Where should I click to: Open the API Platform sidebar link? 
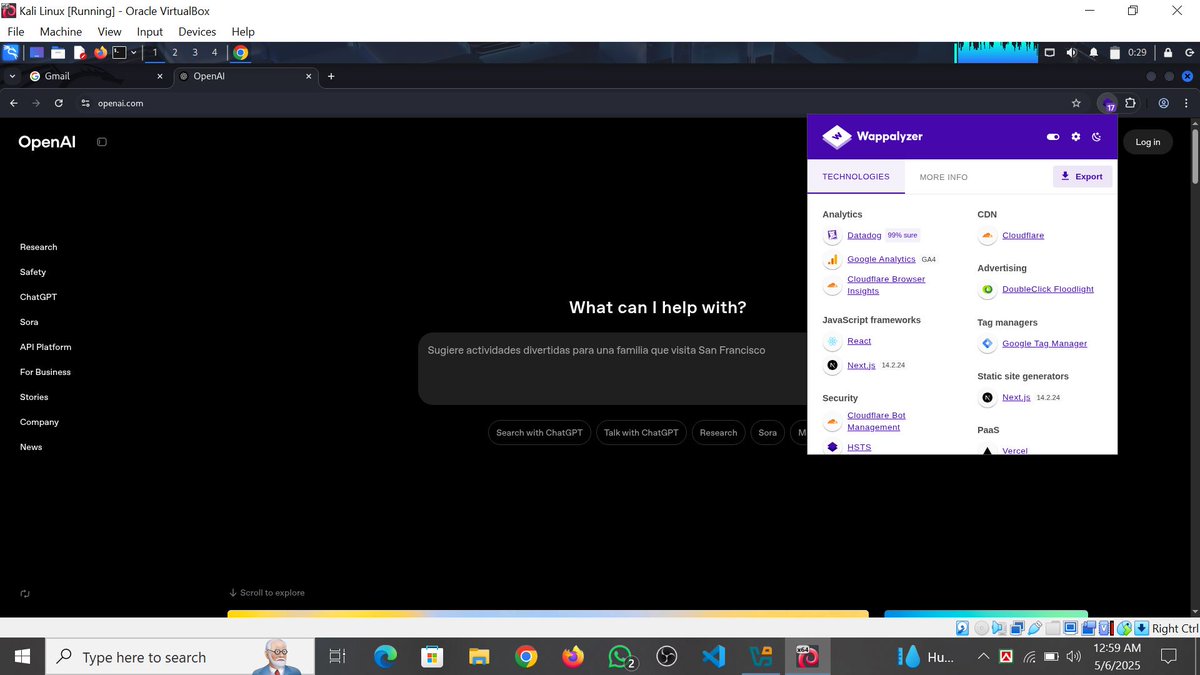pos(45,347)
